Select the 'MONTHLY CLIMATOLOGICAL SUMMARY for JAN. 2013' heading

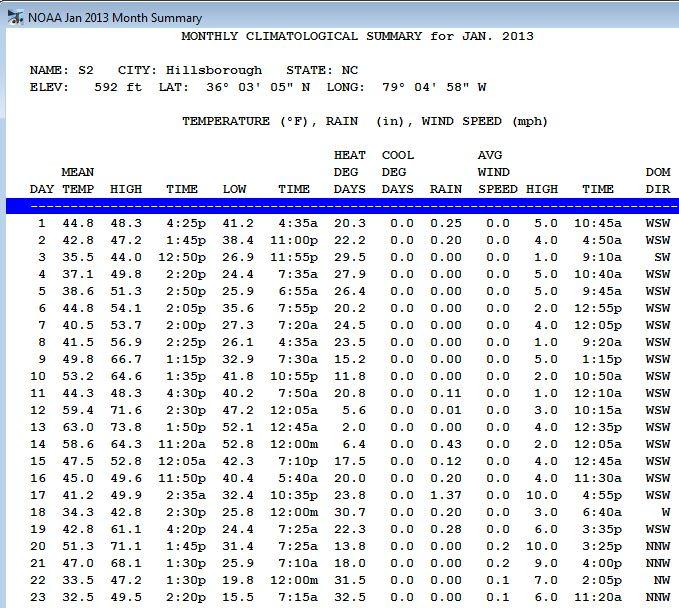pos(357,36)
